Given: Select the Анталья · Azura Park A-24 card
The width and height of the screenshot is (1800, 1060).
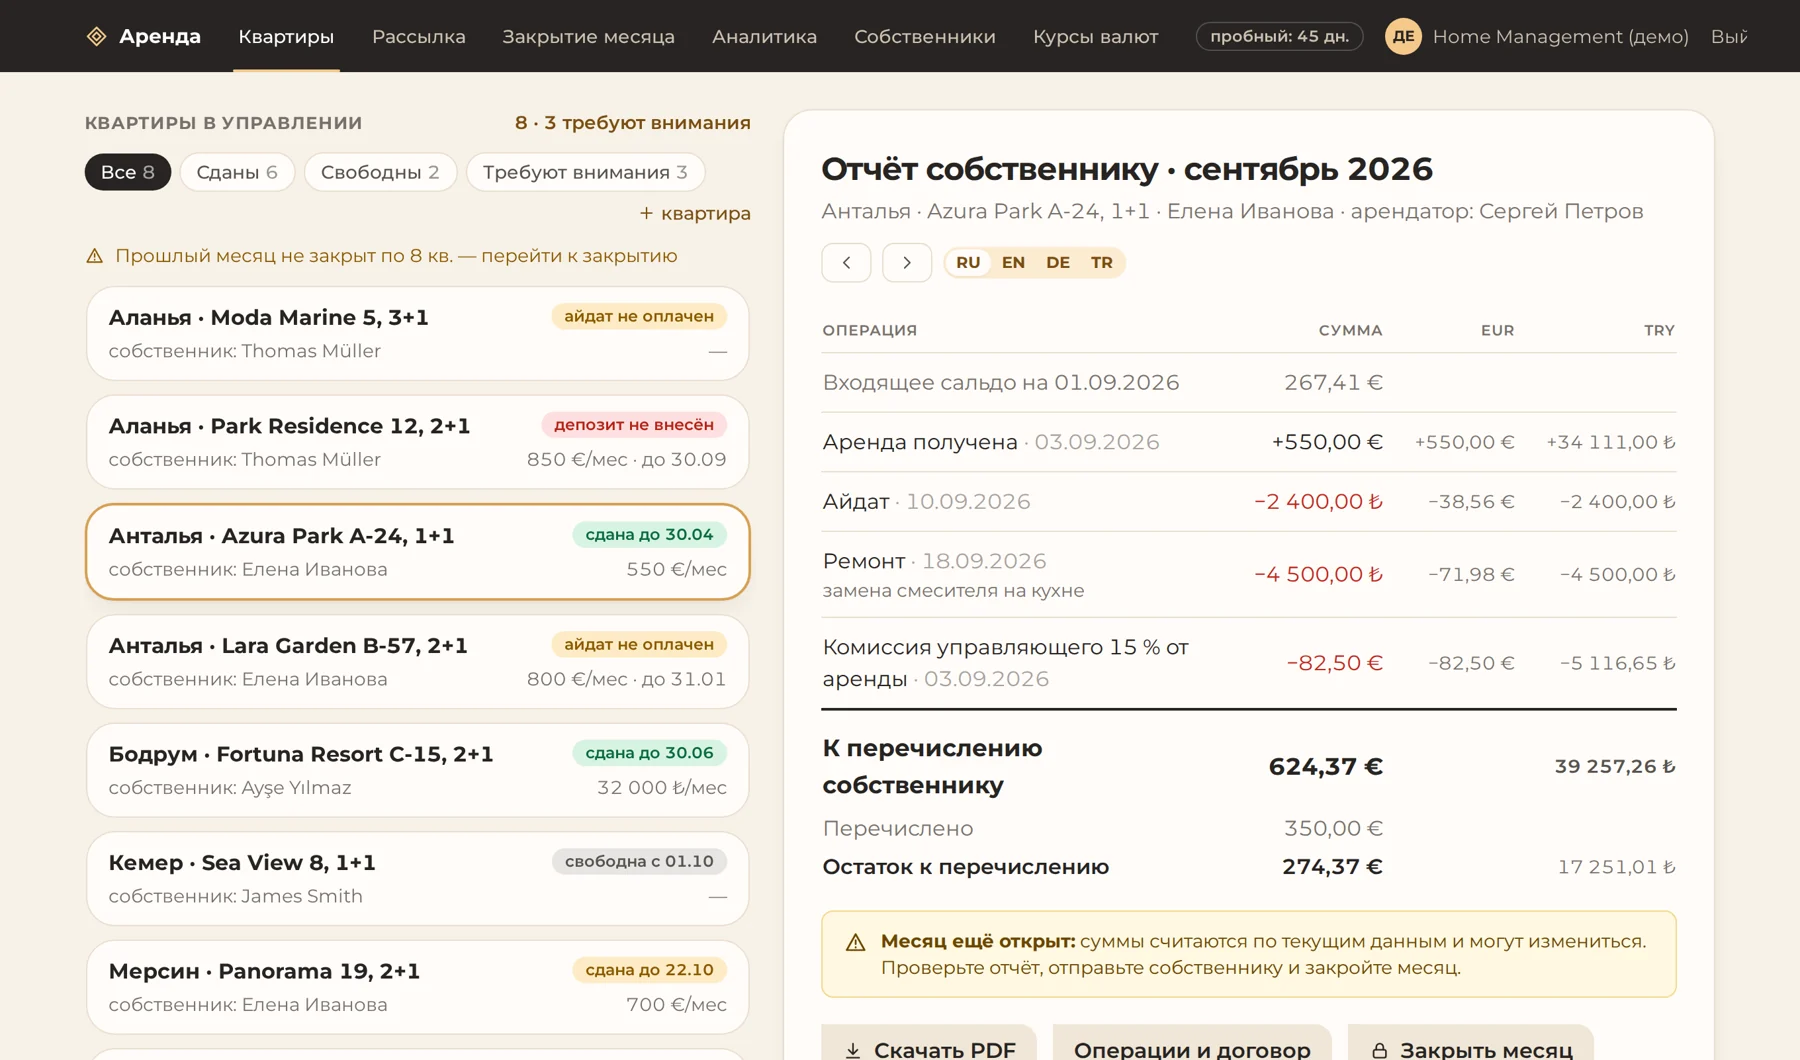Looking at the screenshot, I should tap(418, 552).
